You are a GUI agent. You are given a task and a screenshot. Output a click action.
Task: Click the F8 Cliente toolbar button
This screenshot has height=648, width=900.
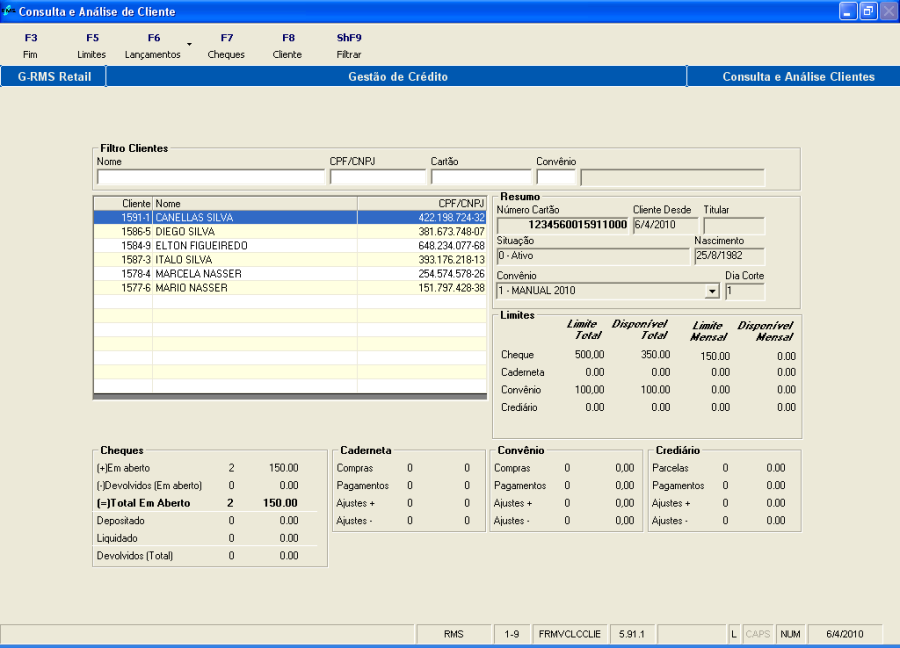(288, 46)
